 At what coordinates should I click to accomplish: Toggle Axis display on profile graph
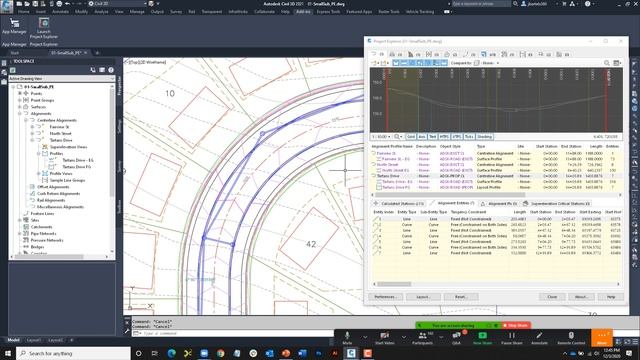tap(422, 137)
